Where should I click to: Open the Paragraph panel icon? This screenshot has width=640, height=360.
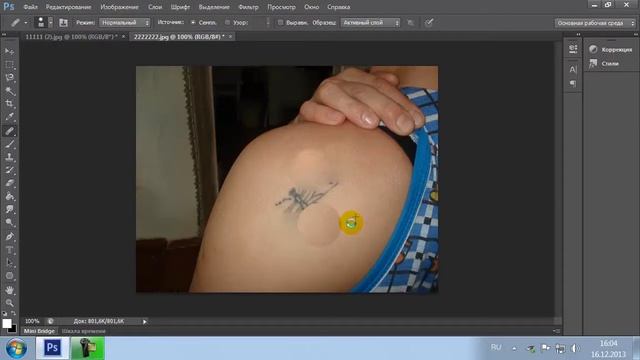point(573,83)
